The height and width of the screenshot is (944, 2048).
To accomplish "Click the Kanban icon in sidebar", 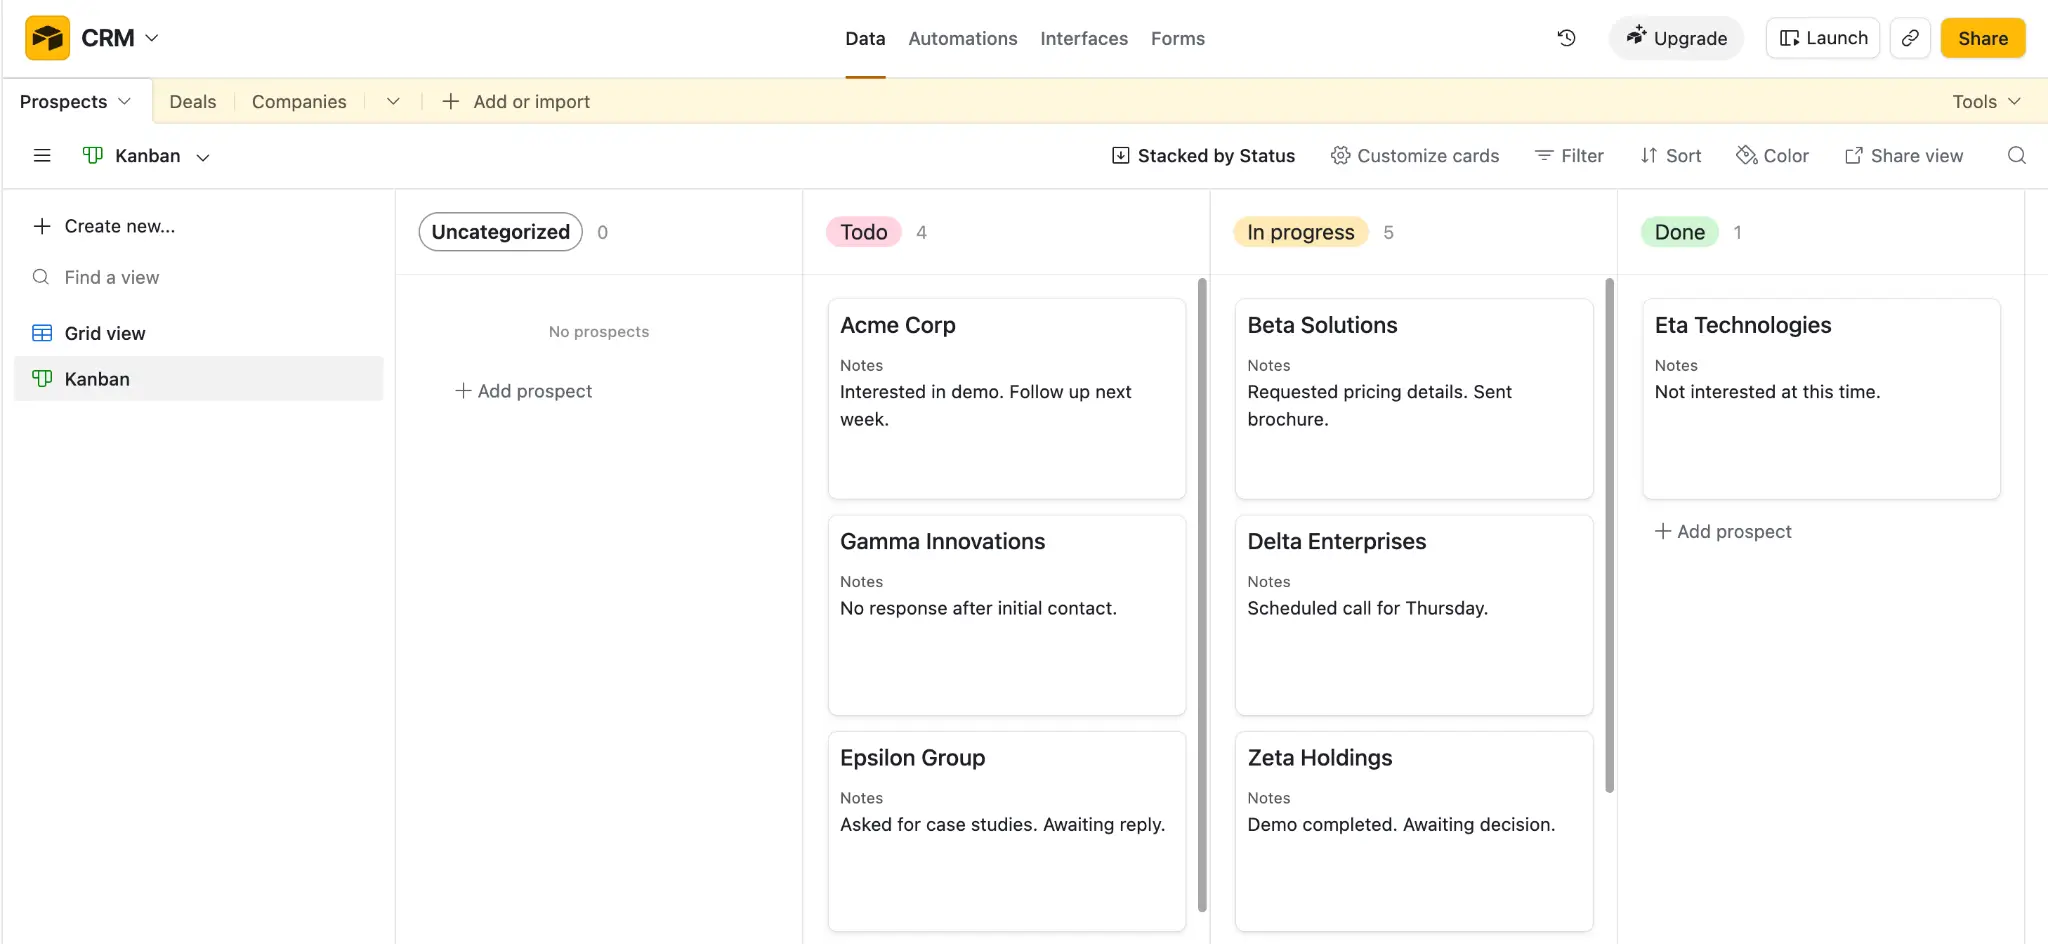I will [x=42, y=379].
